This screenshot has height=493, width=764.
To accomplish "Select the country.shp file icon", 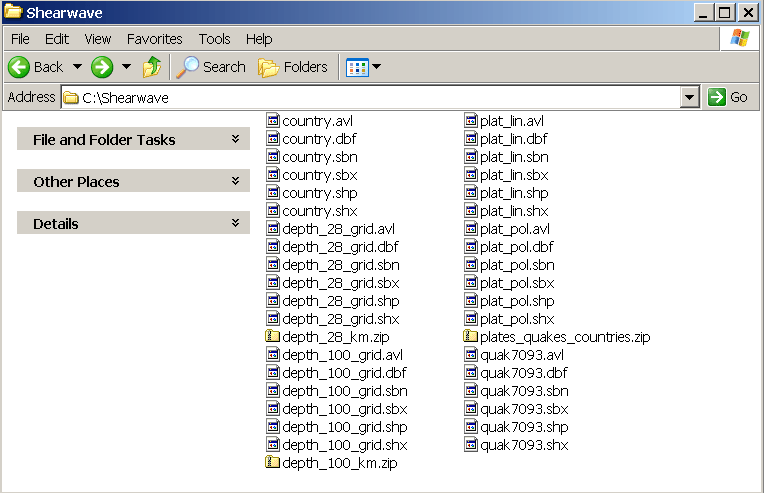I will click(273, 192).
